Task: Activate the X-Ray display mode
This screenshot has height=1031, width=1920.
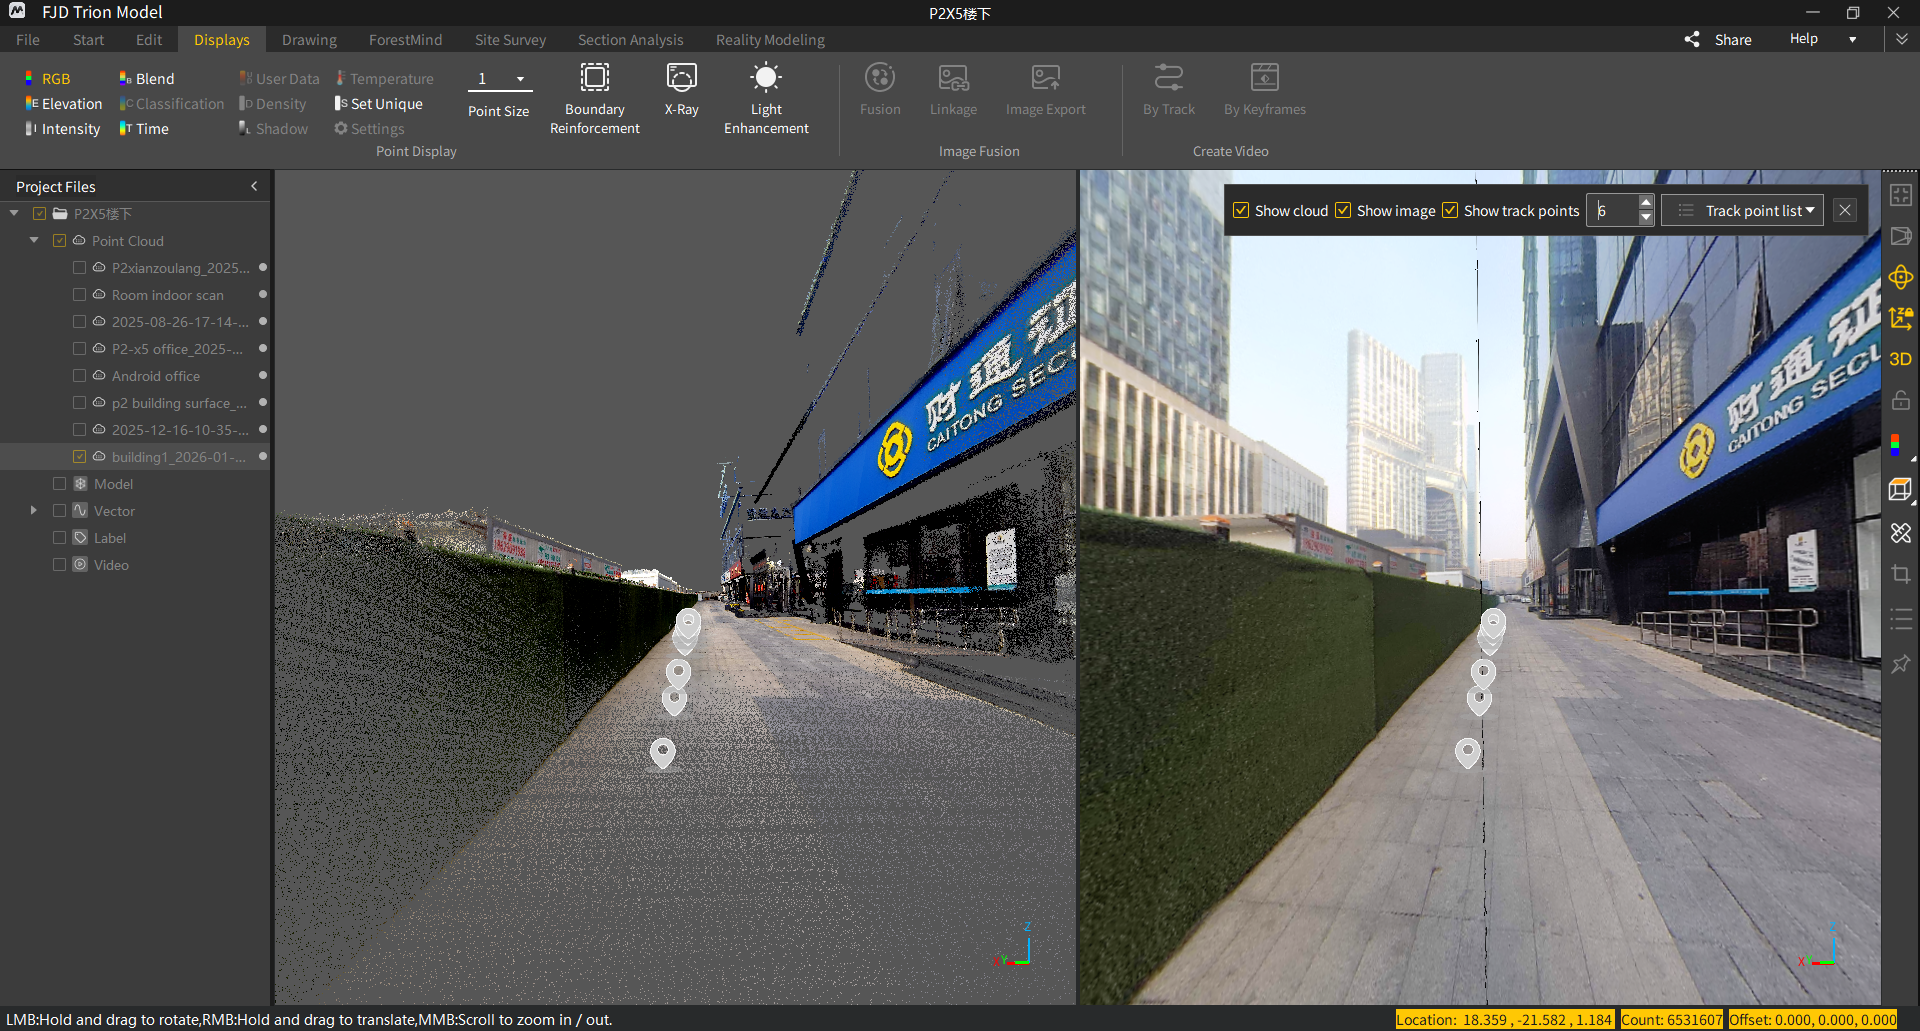Action: (681, 90)
